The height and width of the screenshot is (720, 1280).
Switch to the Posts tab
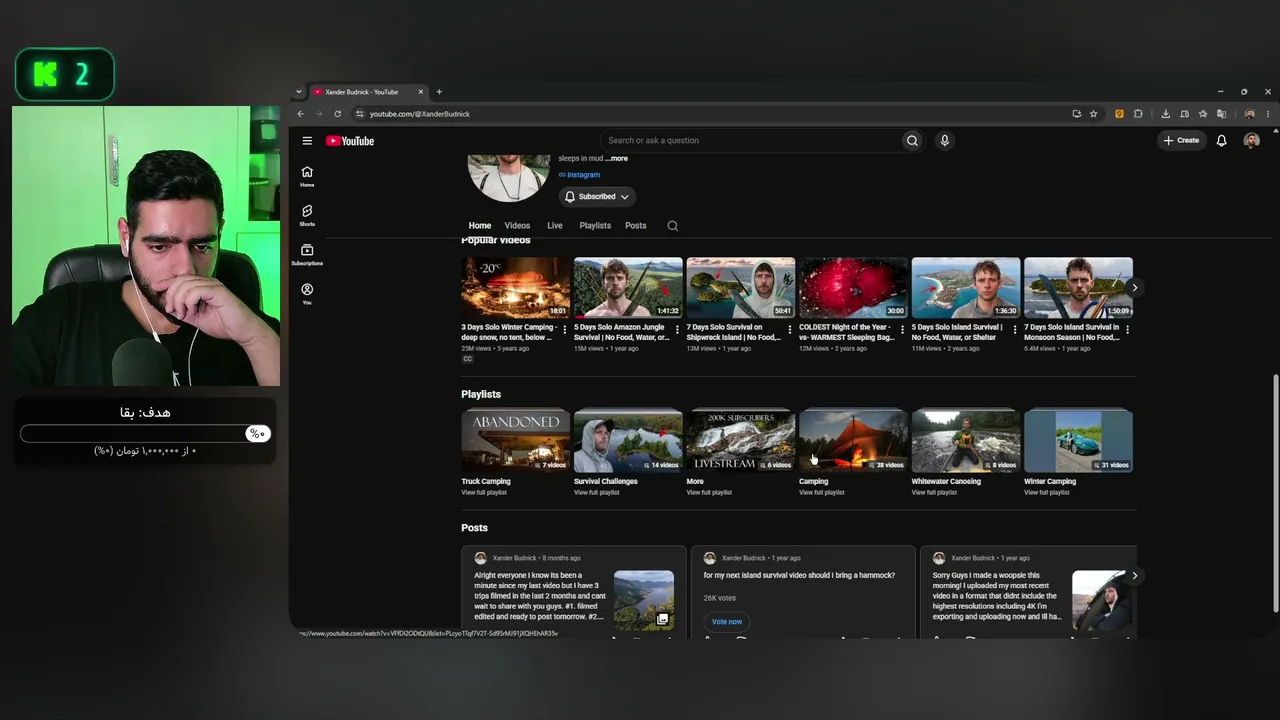point(636,226)
